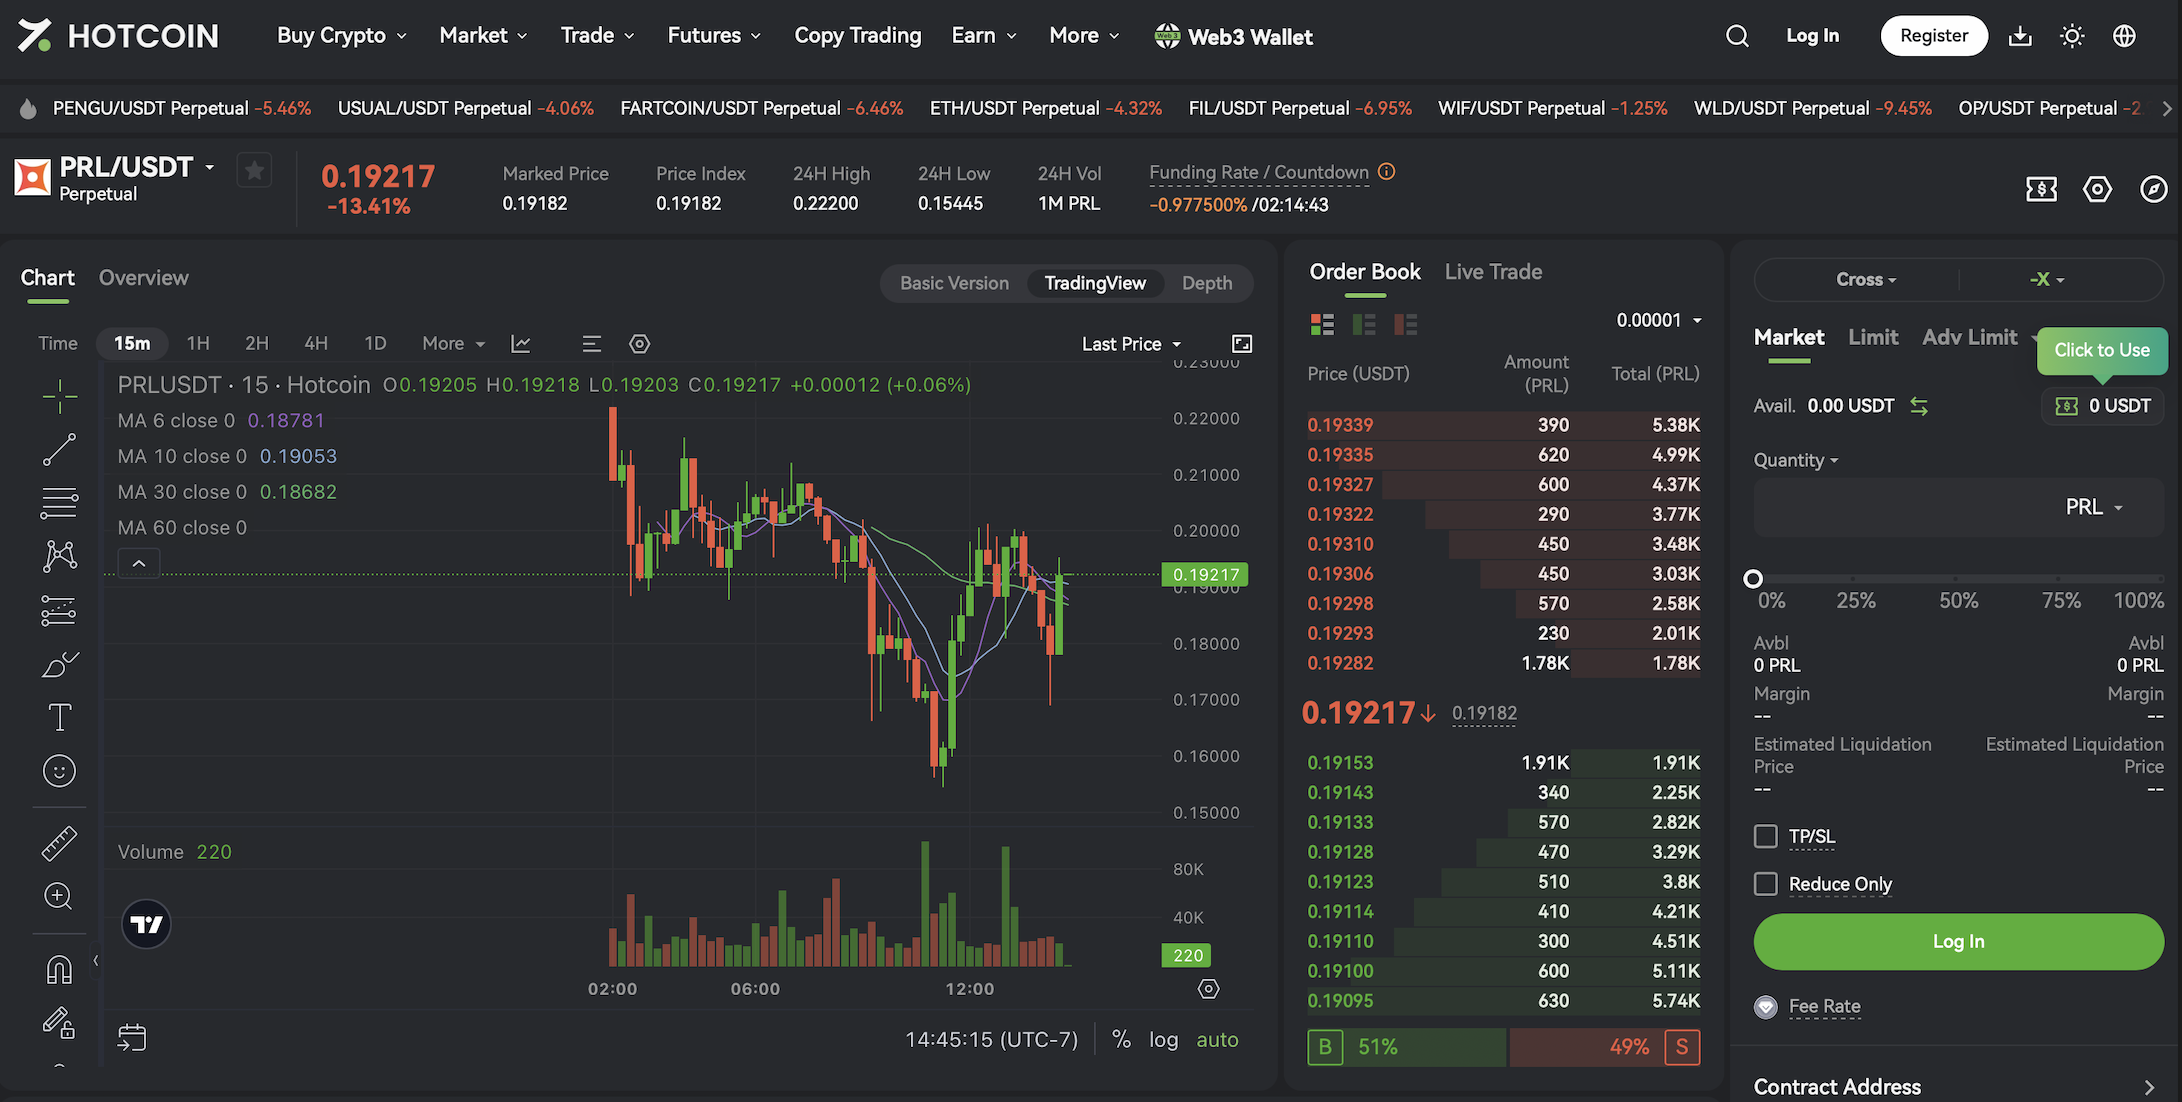Show sell orders only layout

(1406, 324)
